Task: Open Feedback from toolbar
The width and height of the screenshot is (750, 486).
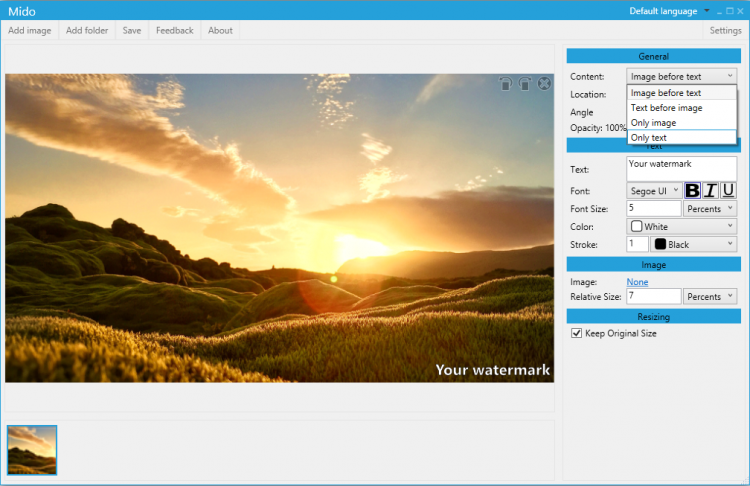Action: pyautogui.click(x=175, y=31)
